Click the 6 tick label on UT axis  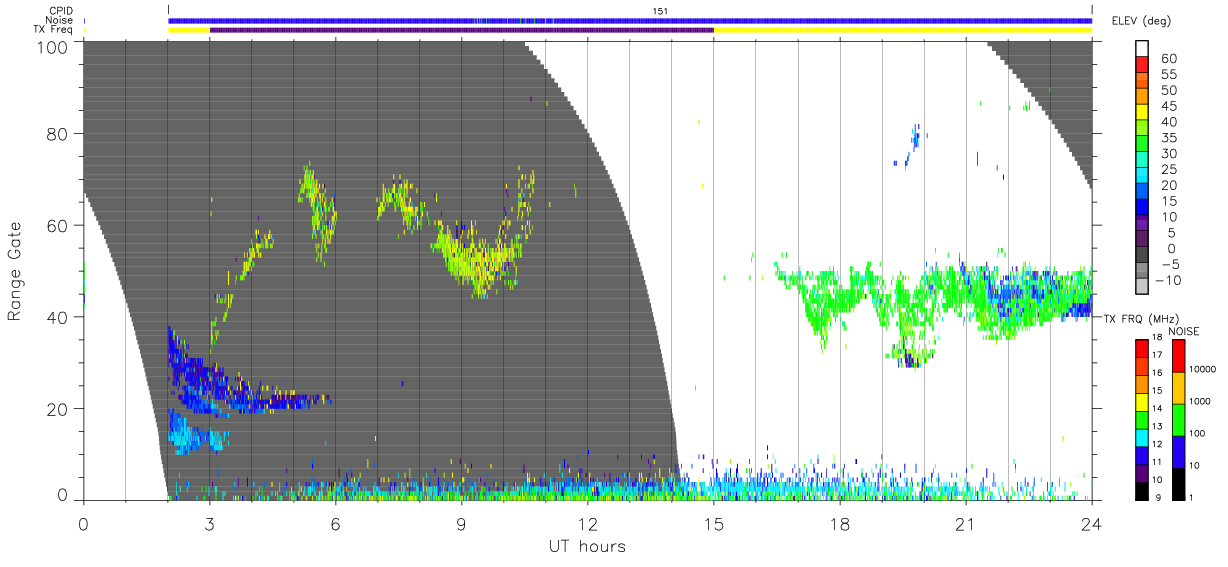(x=335, y=523)
